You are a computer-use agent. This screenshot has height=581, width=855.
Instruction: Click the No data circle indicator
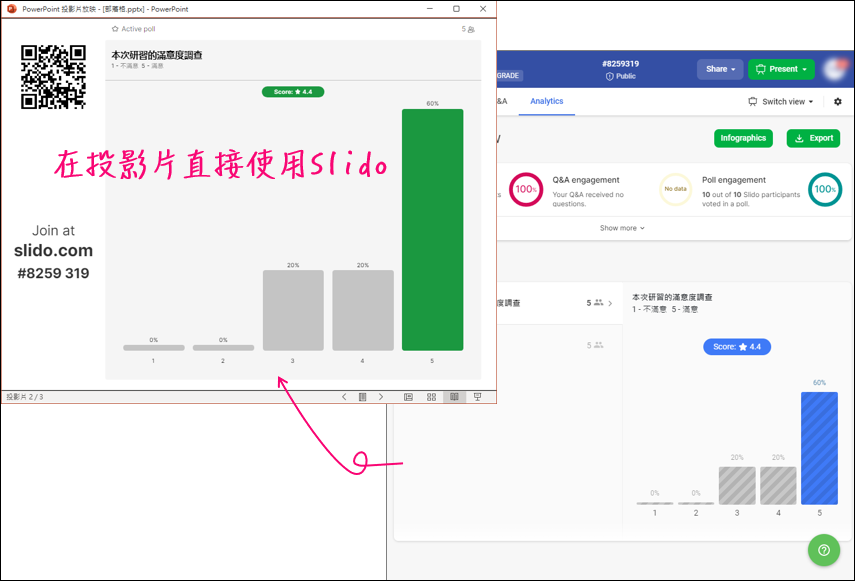click(675, 189)
